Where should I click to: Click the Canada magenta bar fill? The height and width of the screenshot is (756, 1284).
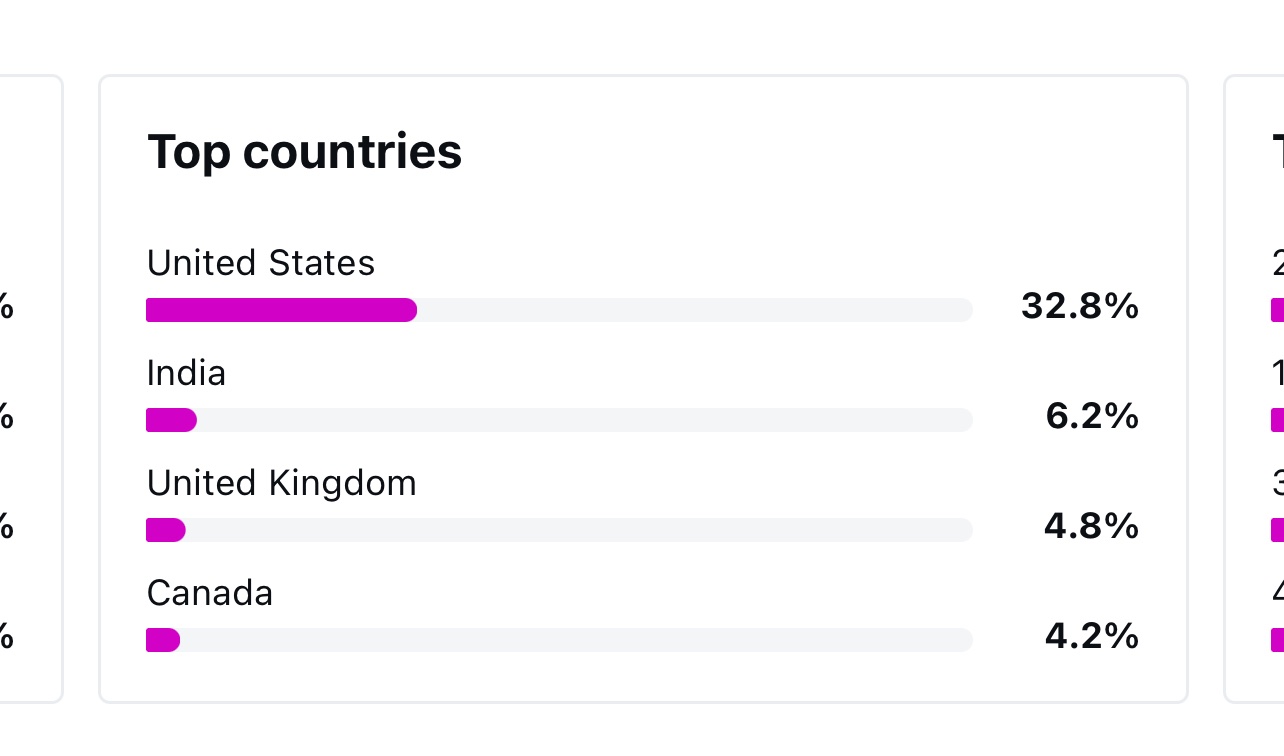tap(163, 640)
